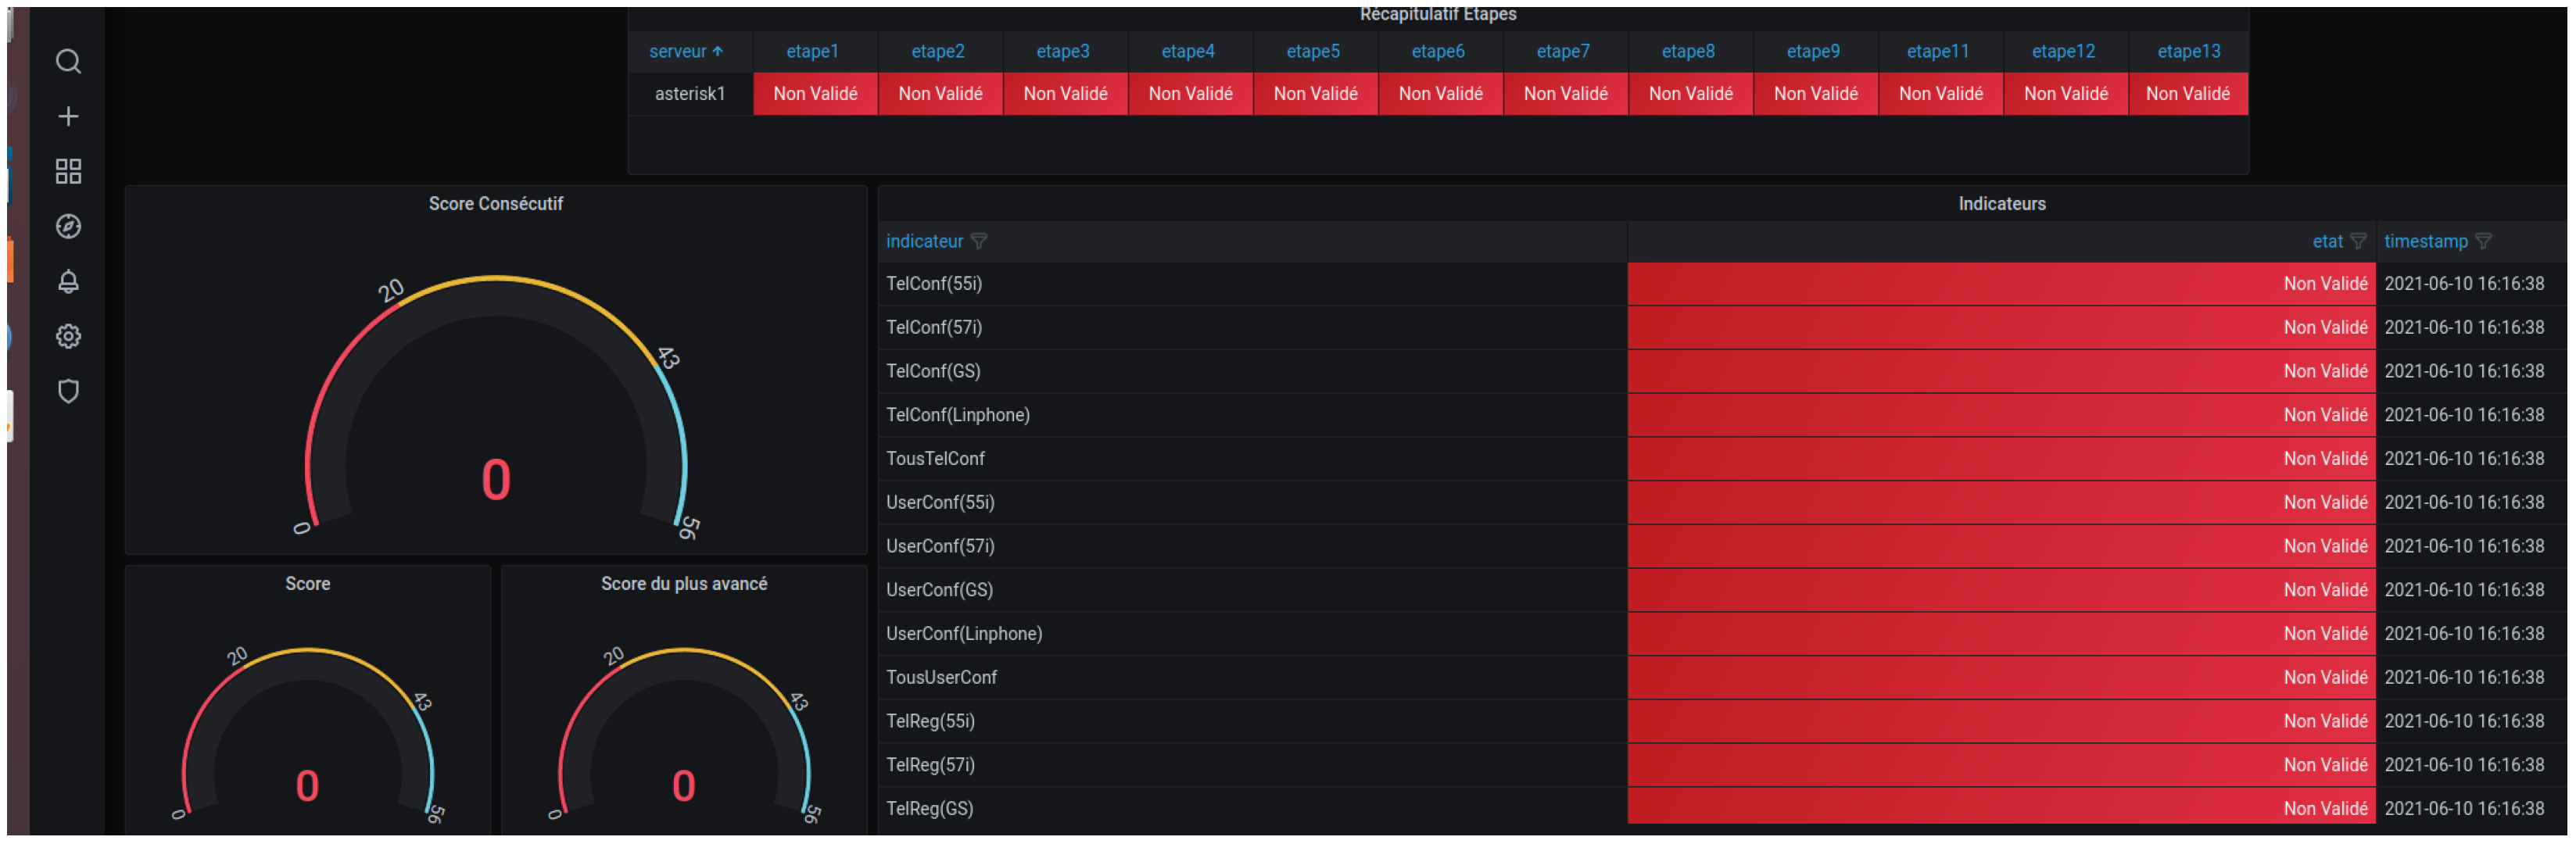Click the asterisk1 server cell

tap(689, 94)
